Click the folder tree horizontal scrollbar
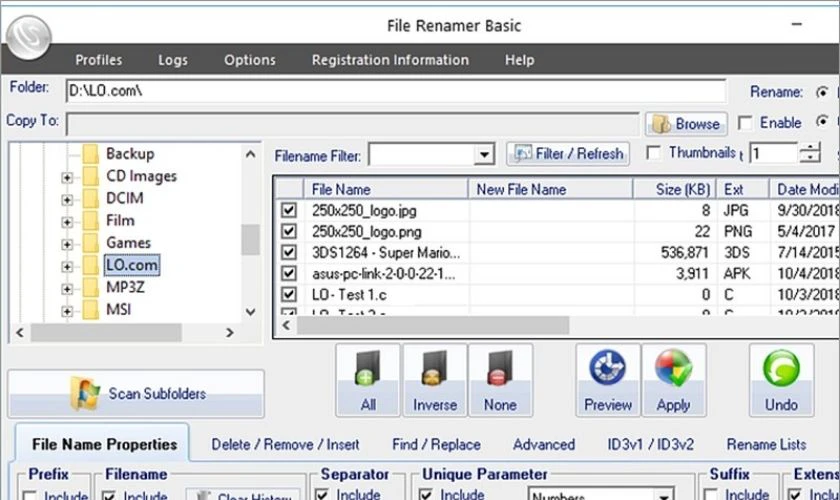This screenshot has height=500, width=840. coord(125,333)
